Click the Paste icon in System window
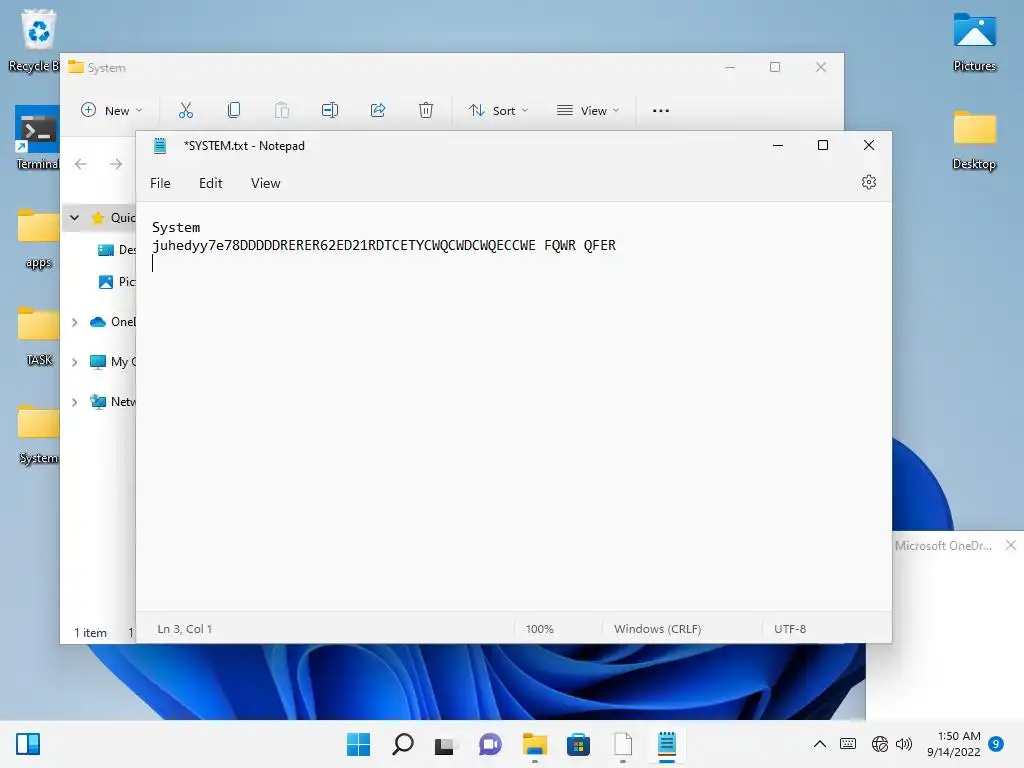 tap(281, 110)
